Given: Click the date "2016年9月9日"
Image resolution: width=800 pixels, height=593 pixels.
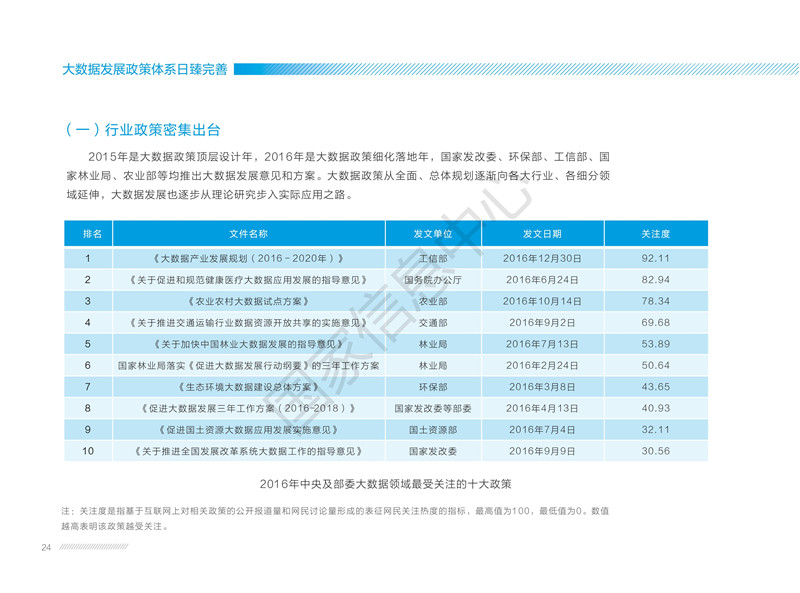Looking at the screenshot, I should click(542, 452).
